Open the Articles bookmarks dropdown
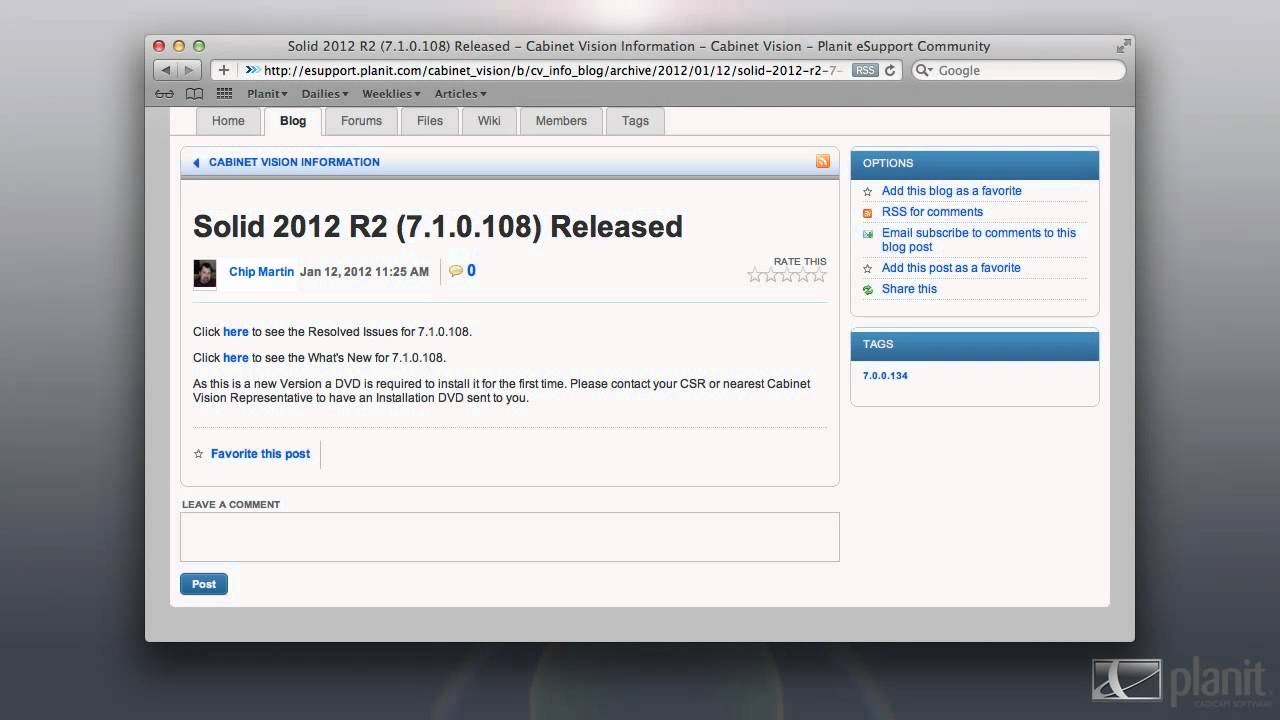The image size is (1280, 720). point(460,94)
